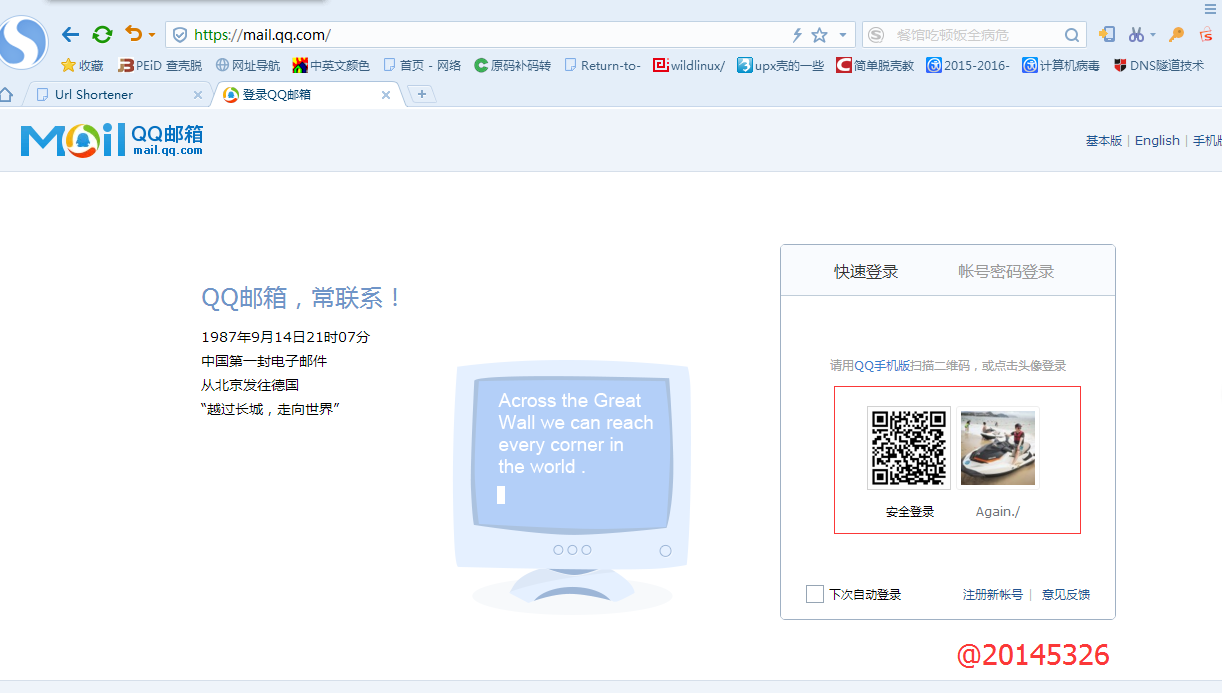Open the 原码补码转 bookmark

512,65
